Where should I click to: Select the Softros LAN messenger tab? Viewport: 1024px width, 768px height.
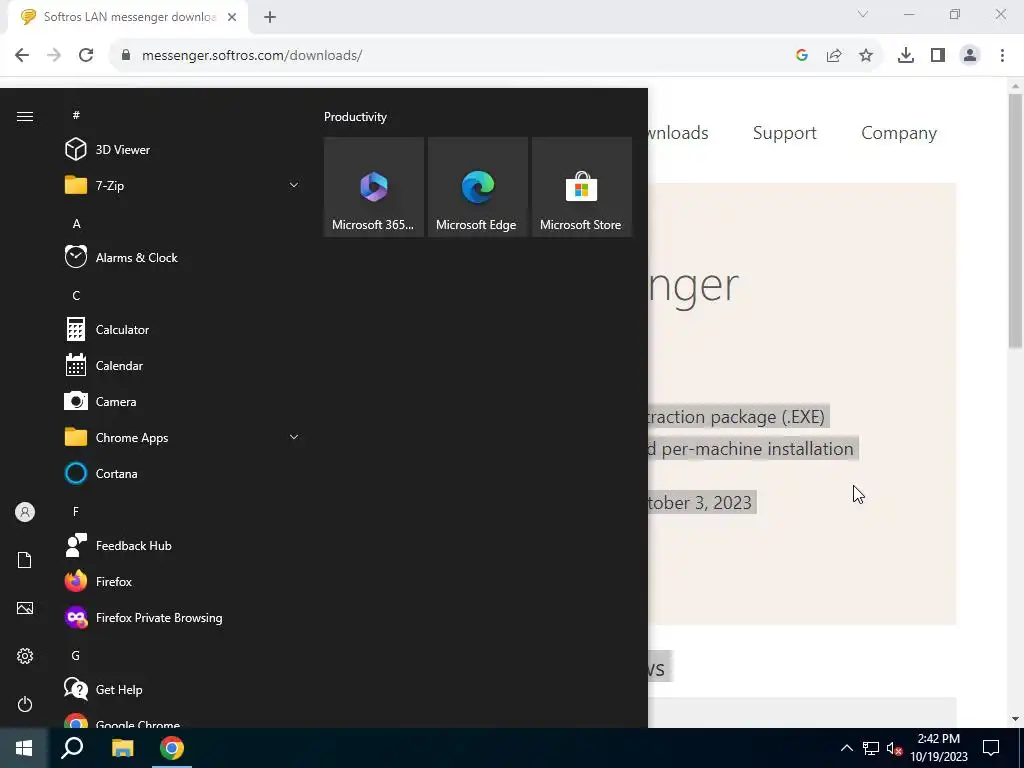point(128,18)
